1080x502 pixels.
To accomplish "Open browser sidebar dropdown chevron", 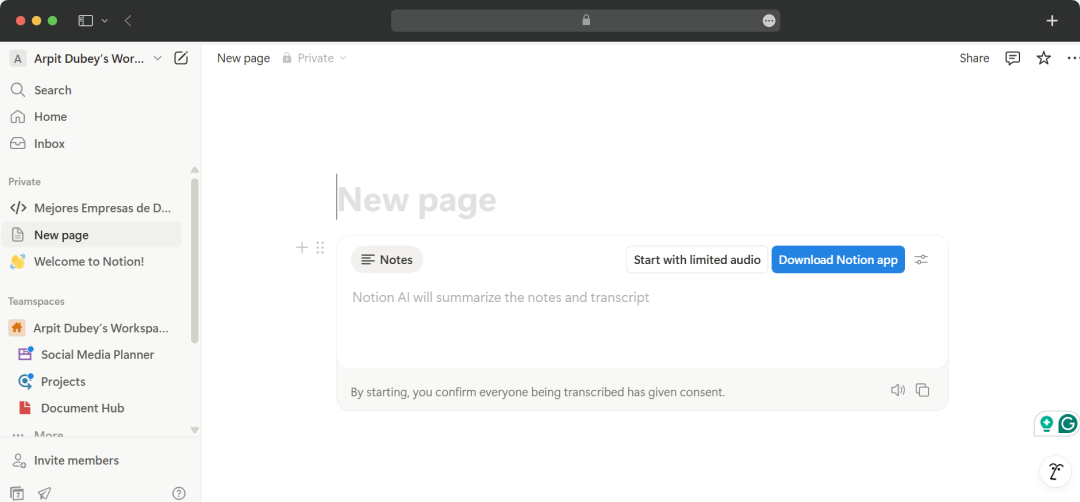I will point(105,21).
